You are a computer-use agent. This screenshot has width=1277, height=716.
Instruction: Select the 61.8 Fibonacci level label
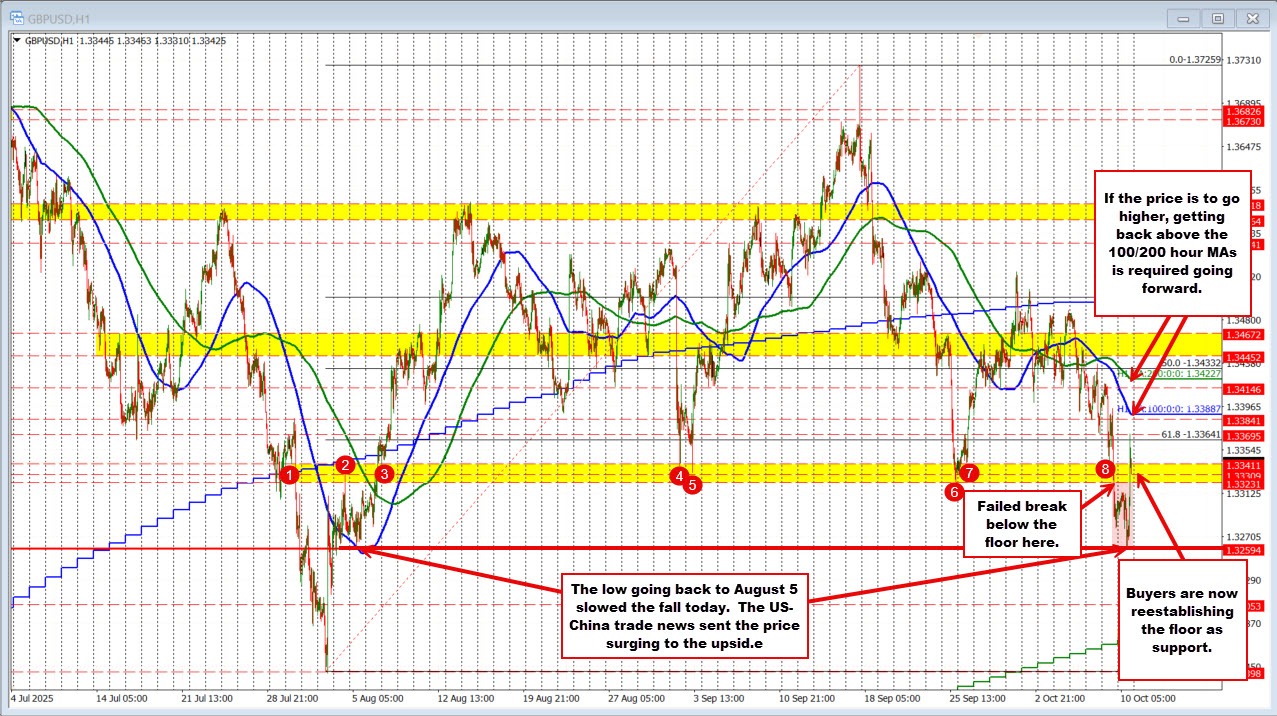pyautogui.click(x=1190, y=435)
